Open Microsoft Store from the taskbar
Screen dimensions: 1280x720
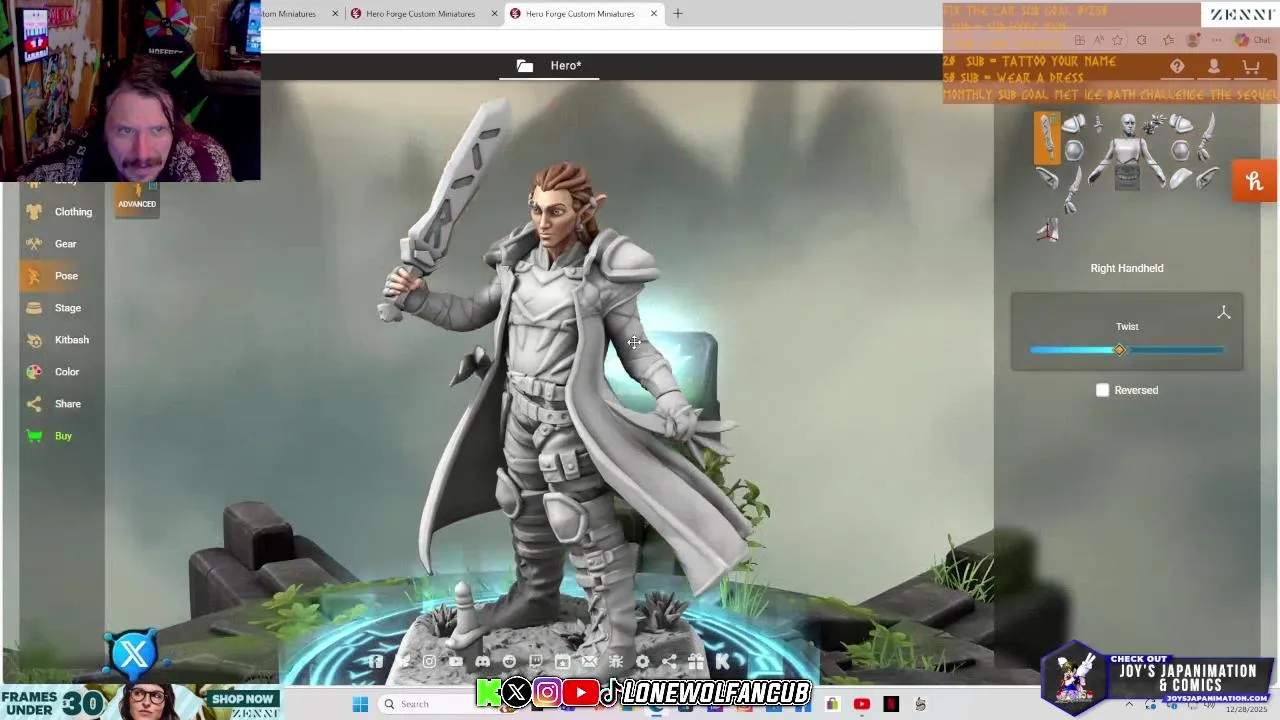click(x=832, y=704)
